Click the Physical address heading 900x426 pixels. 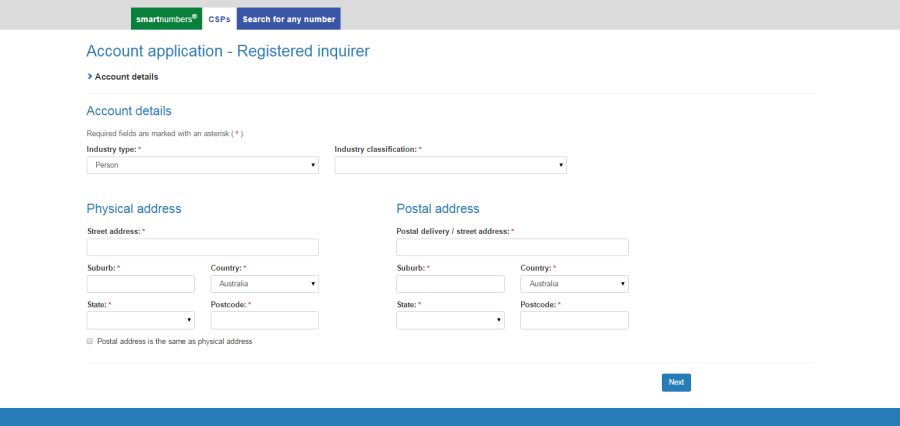pyautogui.click(x=134, y=208)
